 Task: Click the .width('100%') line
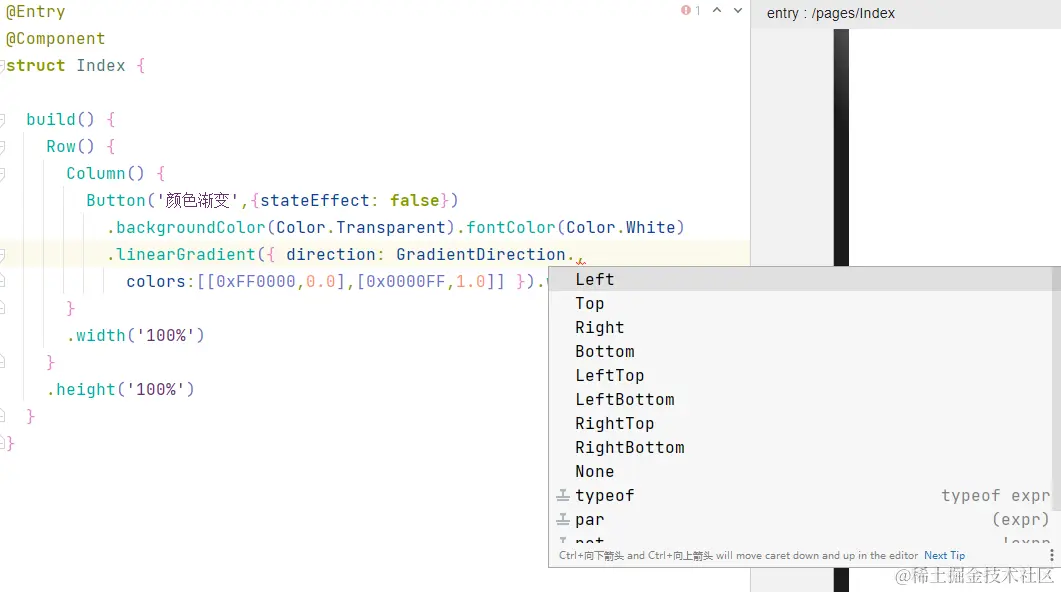135,336
